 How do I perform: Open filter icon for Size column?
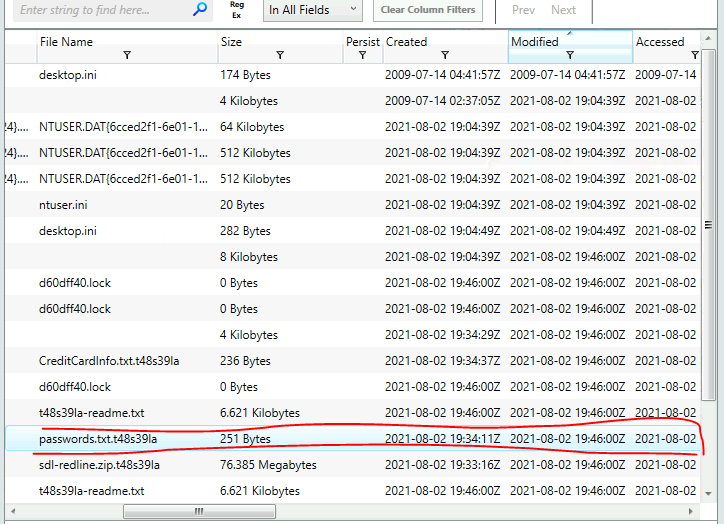tap(280, 55)
